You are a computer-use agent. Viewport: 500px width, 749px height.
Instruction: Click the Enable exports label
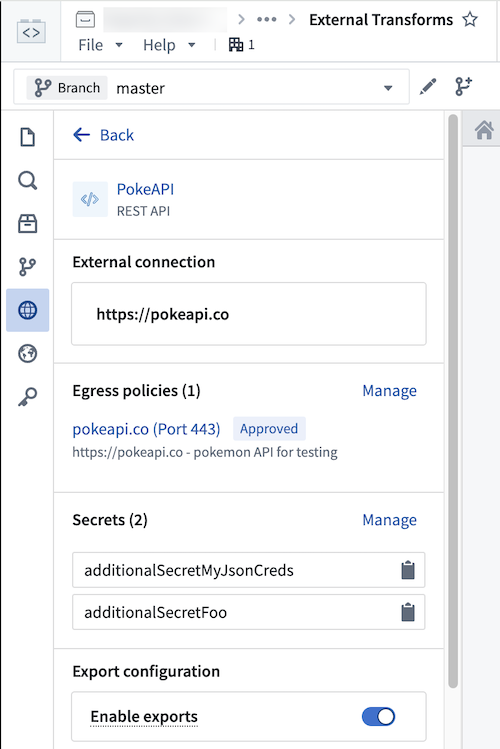(x=144, y=717)
